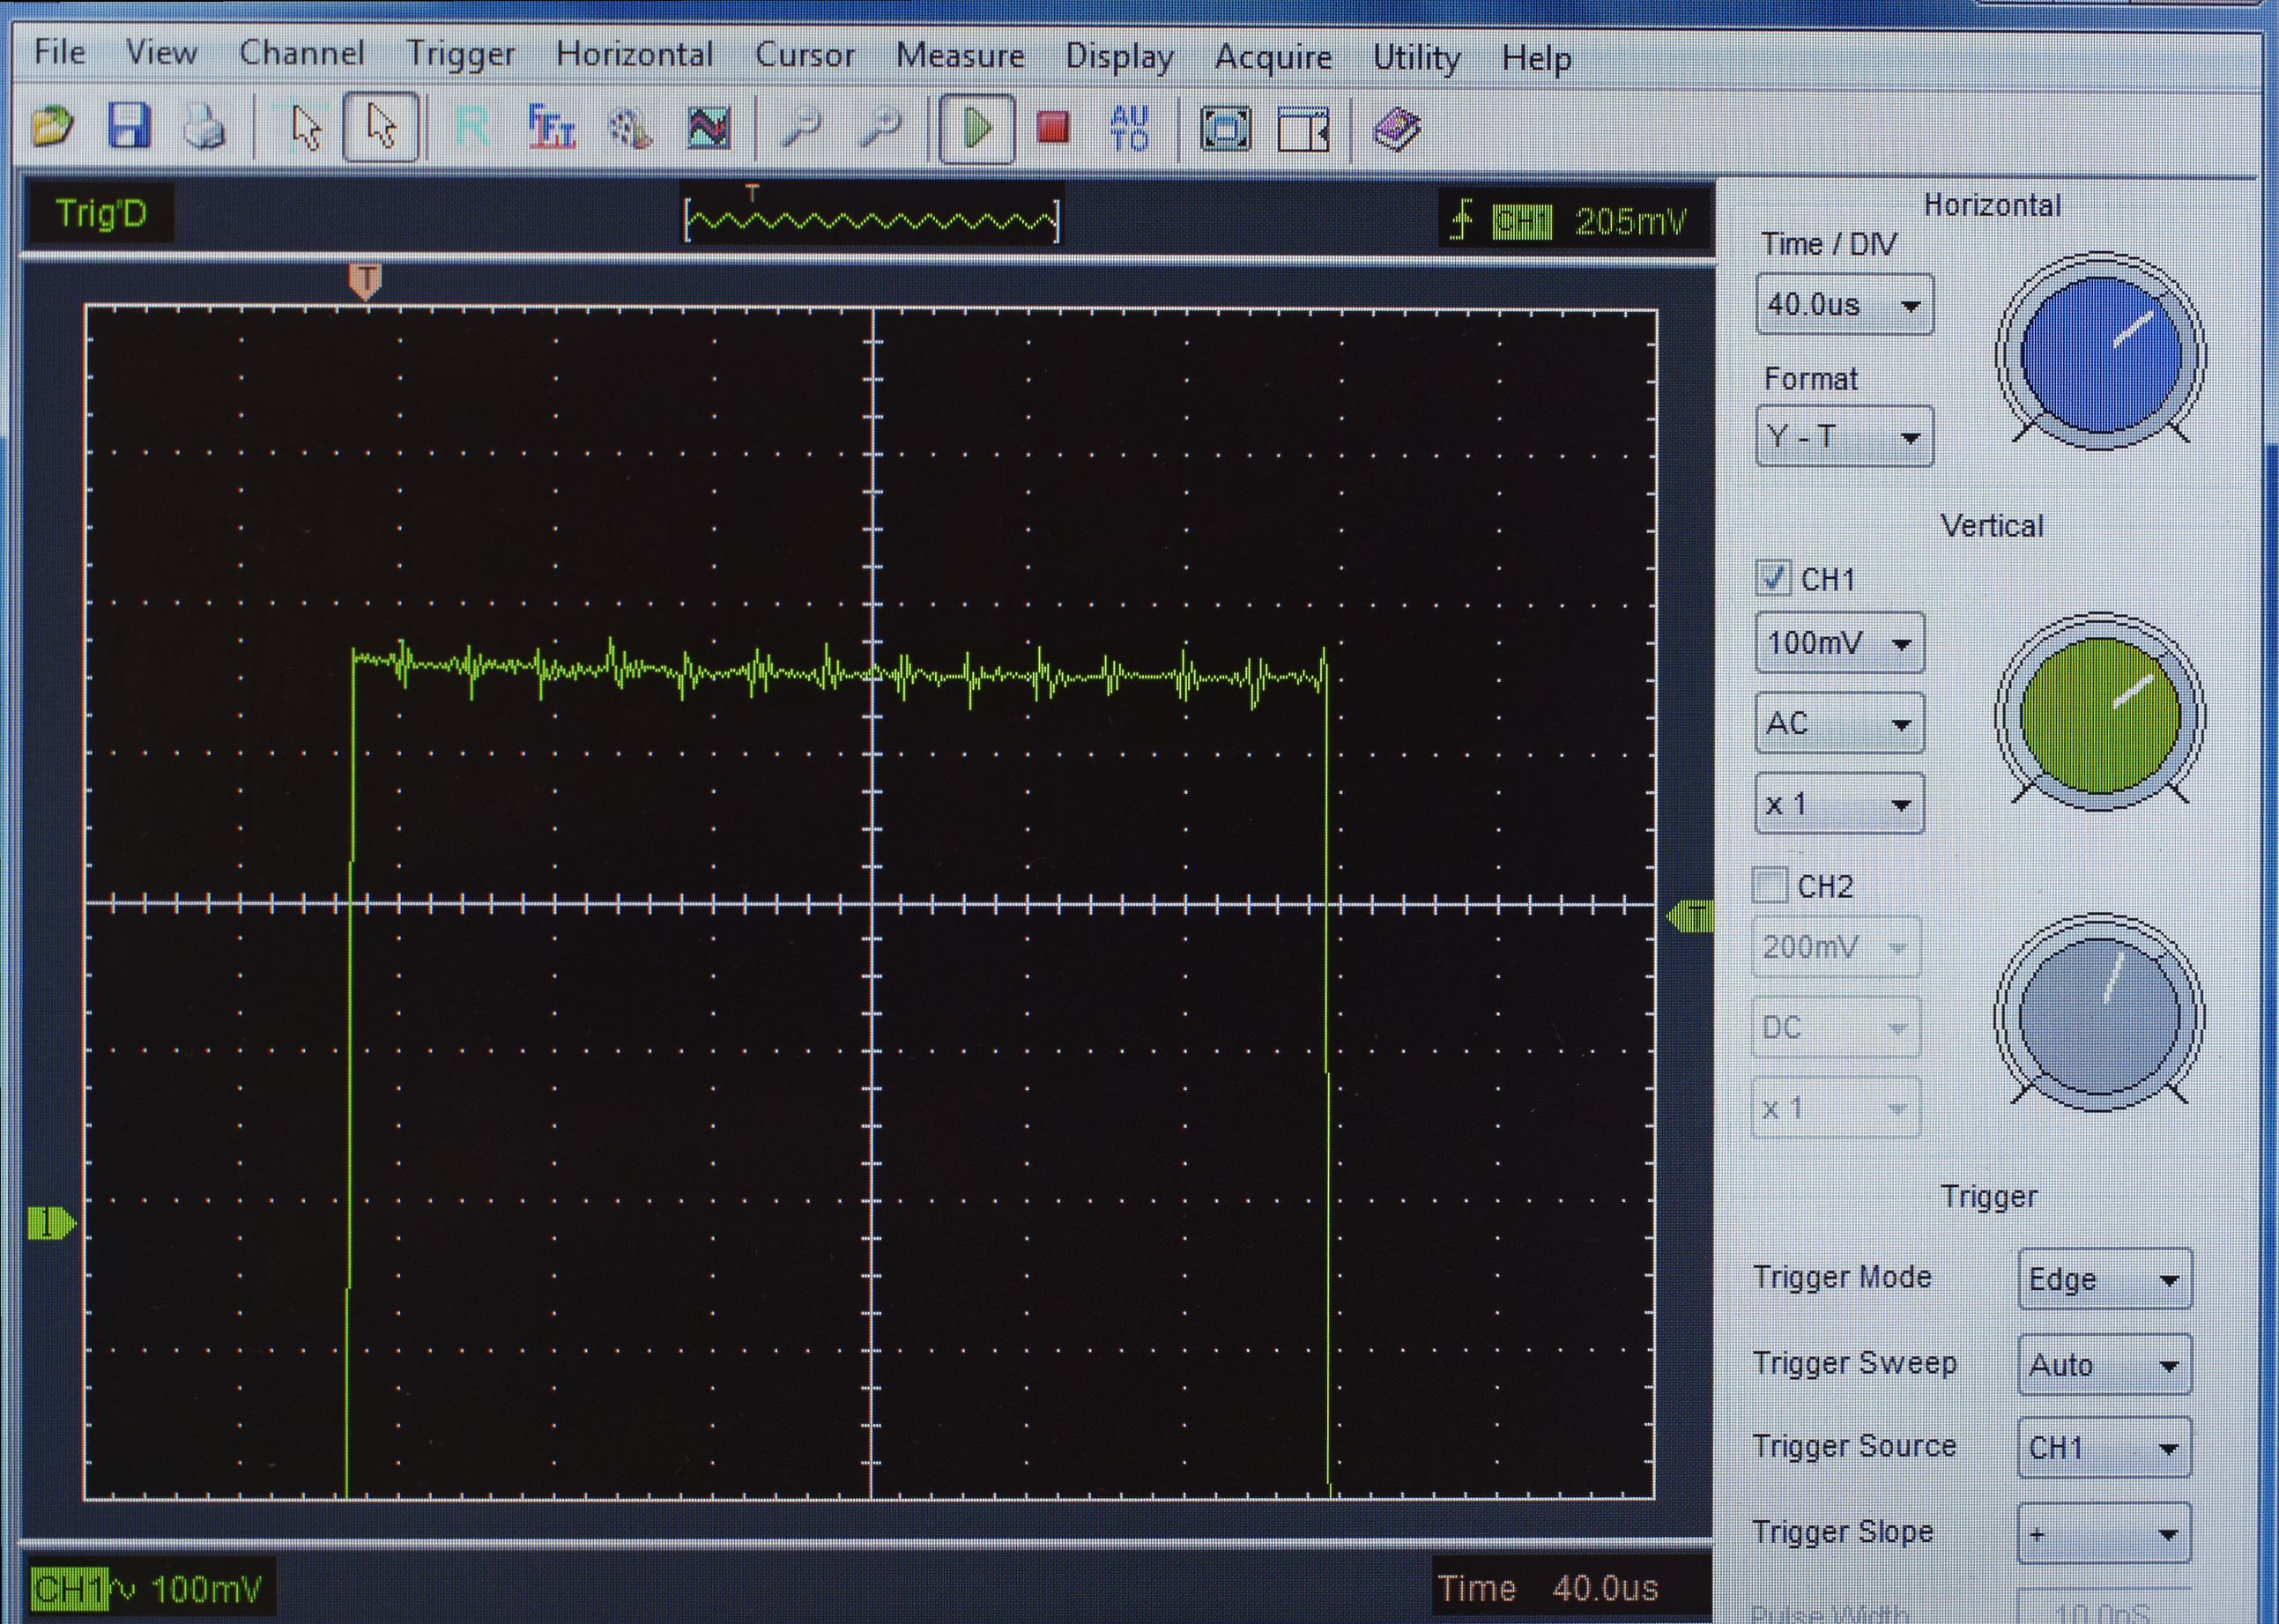
Task: Open the Utility menu
Action: point(1416,59)
